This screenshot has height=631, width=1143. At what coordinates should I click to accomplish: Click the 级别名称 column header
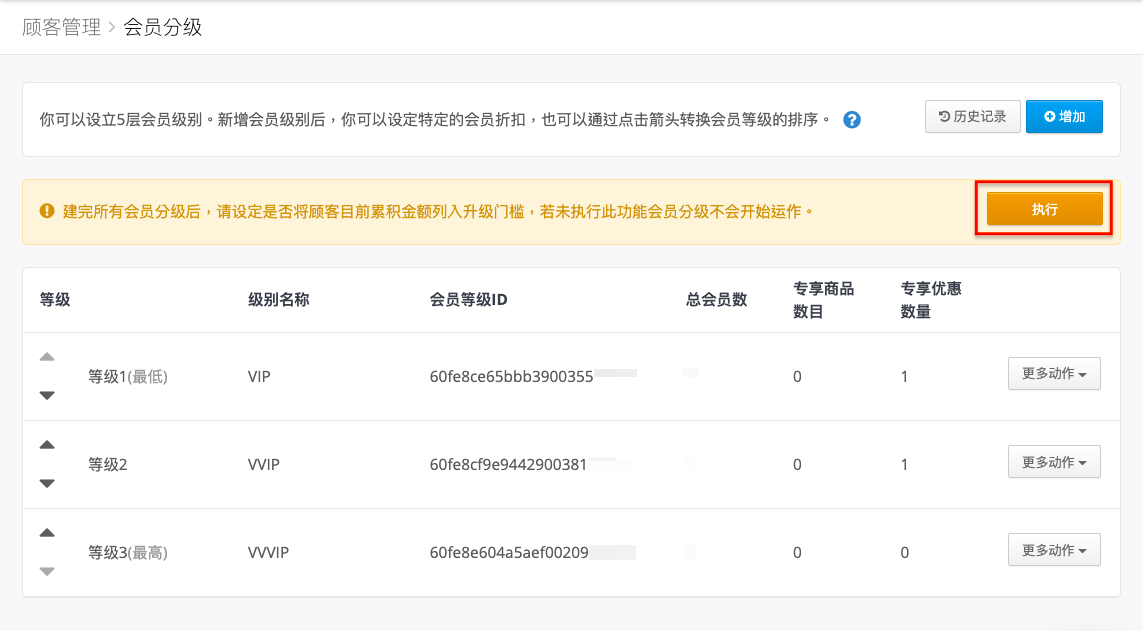pyautogui.click(x=278, y=299)
